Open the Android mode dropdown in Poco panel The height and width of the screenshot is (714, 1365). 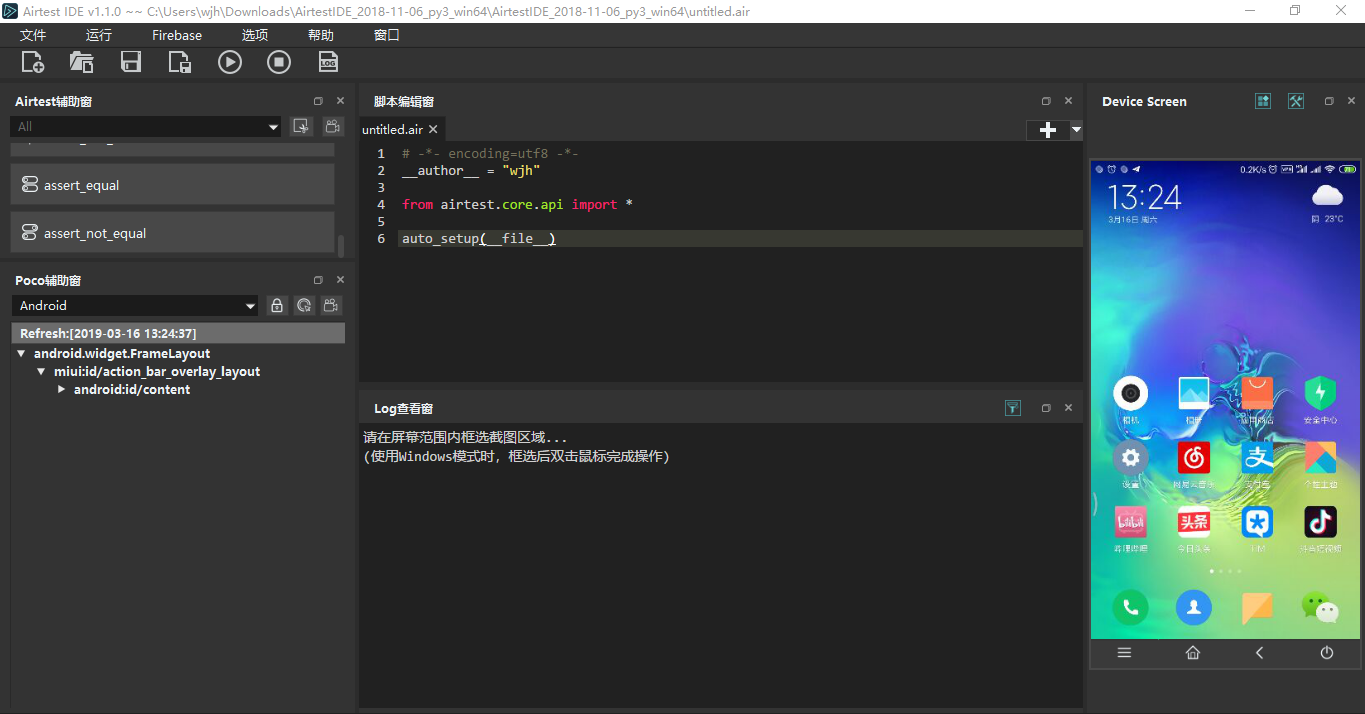137,306
